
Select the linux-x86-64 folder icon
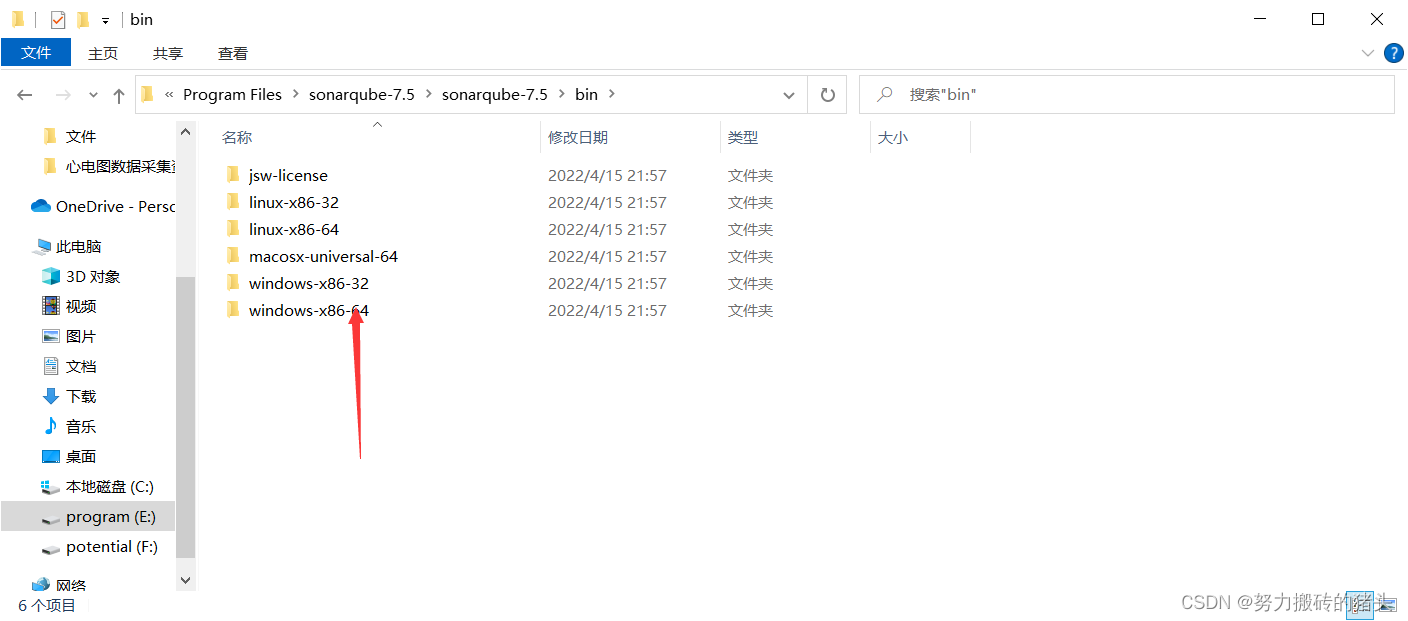tap(233, 229)
